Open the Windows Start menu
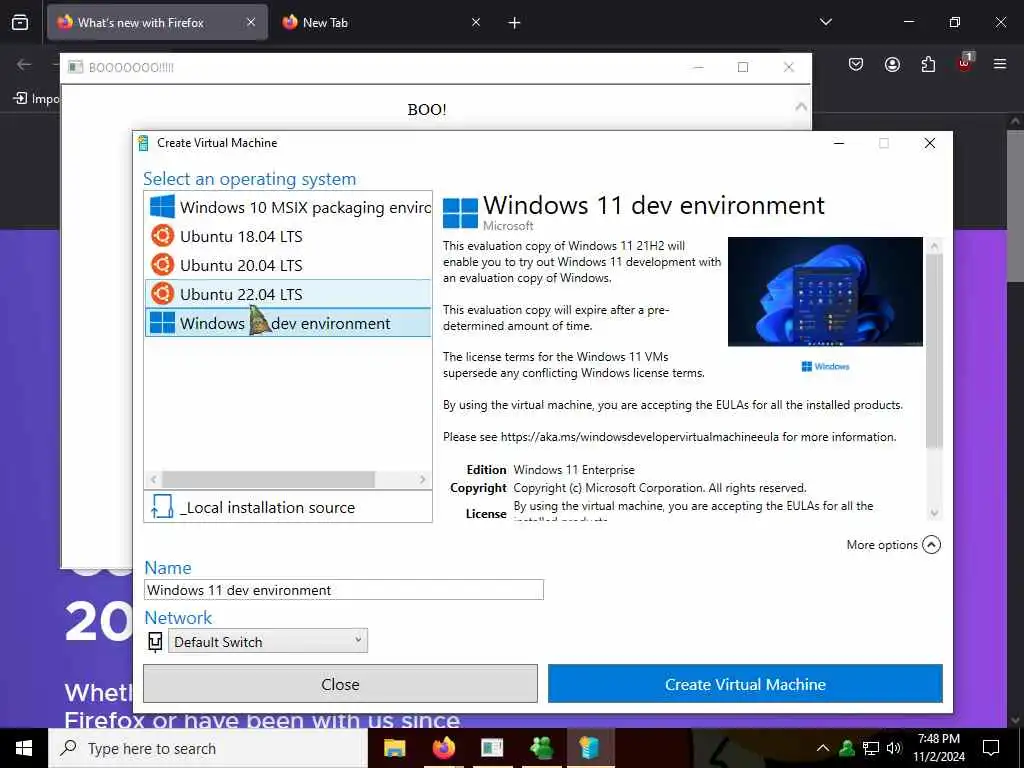Viewport: 1024px width, 768px height. coord(24,748)
